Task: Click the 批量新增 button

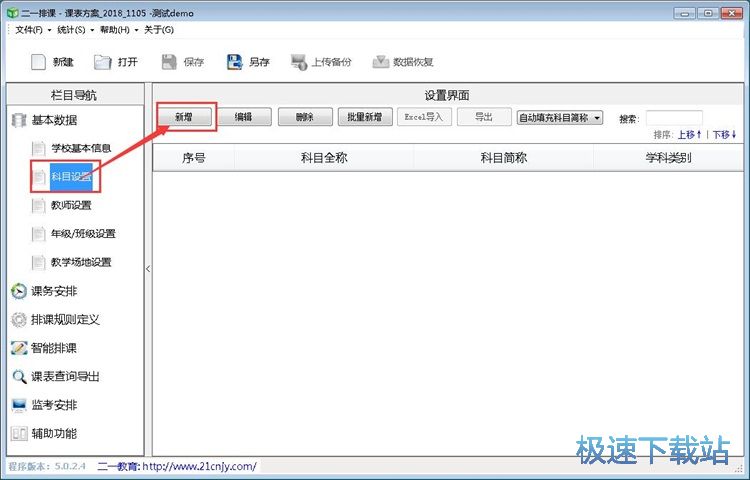Action: pos(365,117)
